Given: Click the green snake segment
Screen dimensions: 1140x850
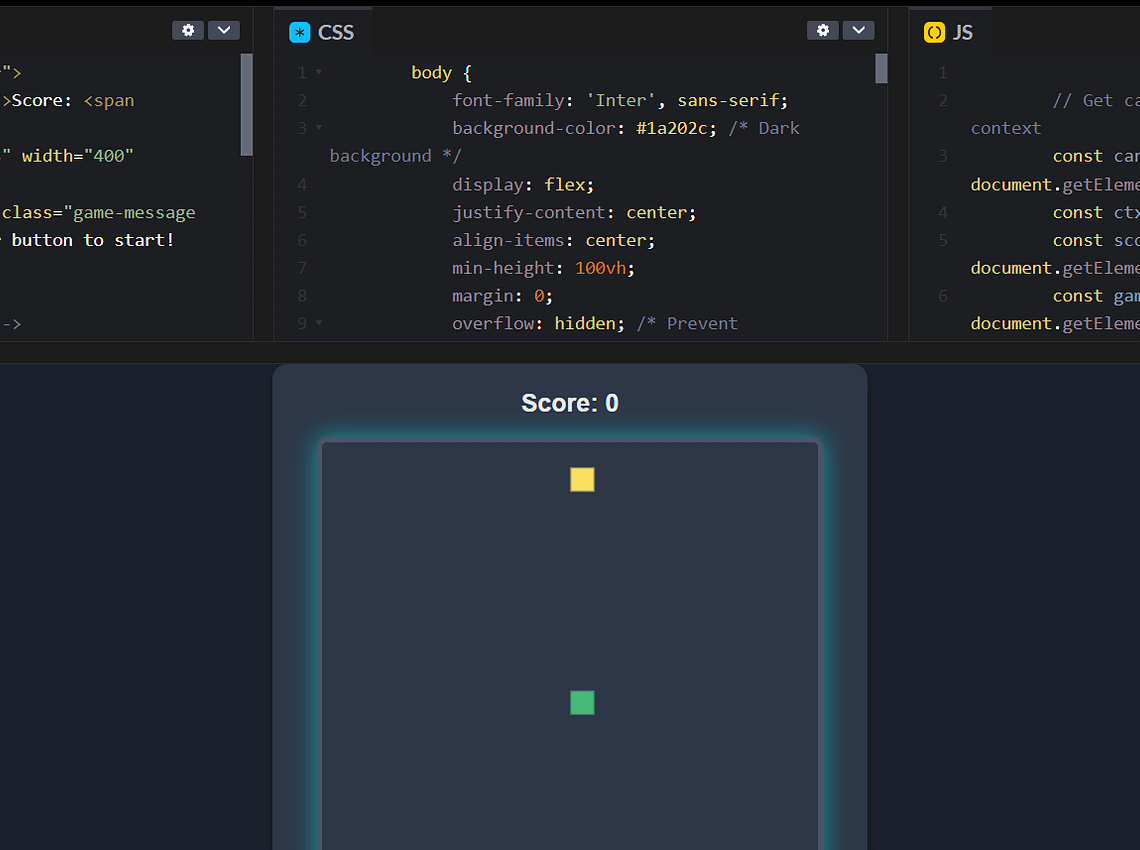Looking at the screenshot, I should (x=582, y=703).
